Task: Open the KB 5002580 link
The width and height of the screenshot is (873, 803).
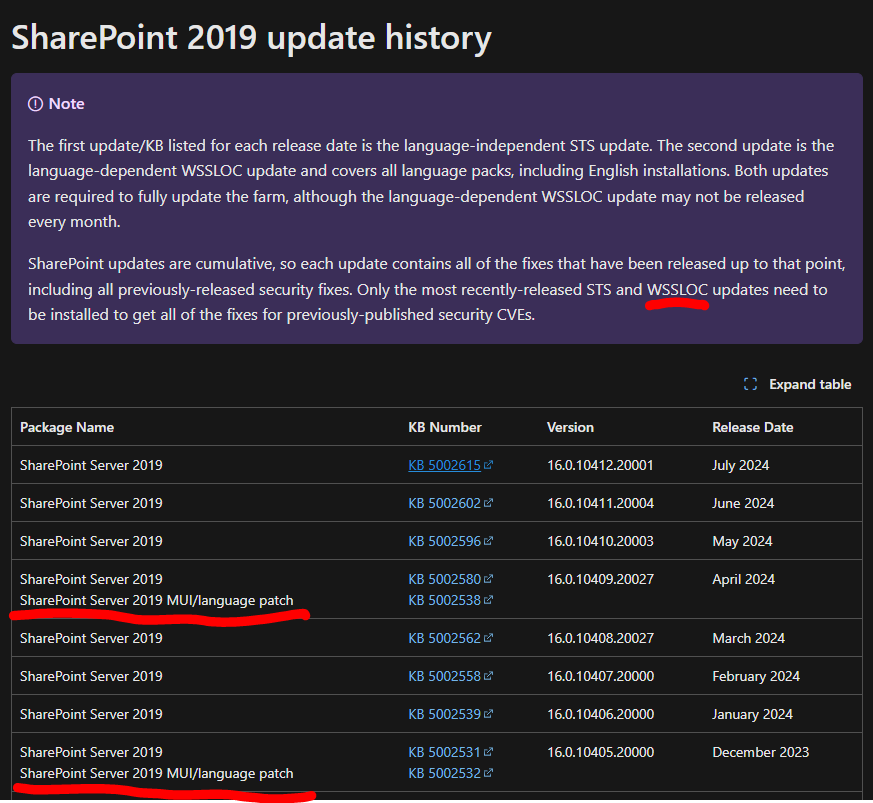Action: [x=444, y=579]
